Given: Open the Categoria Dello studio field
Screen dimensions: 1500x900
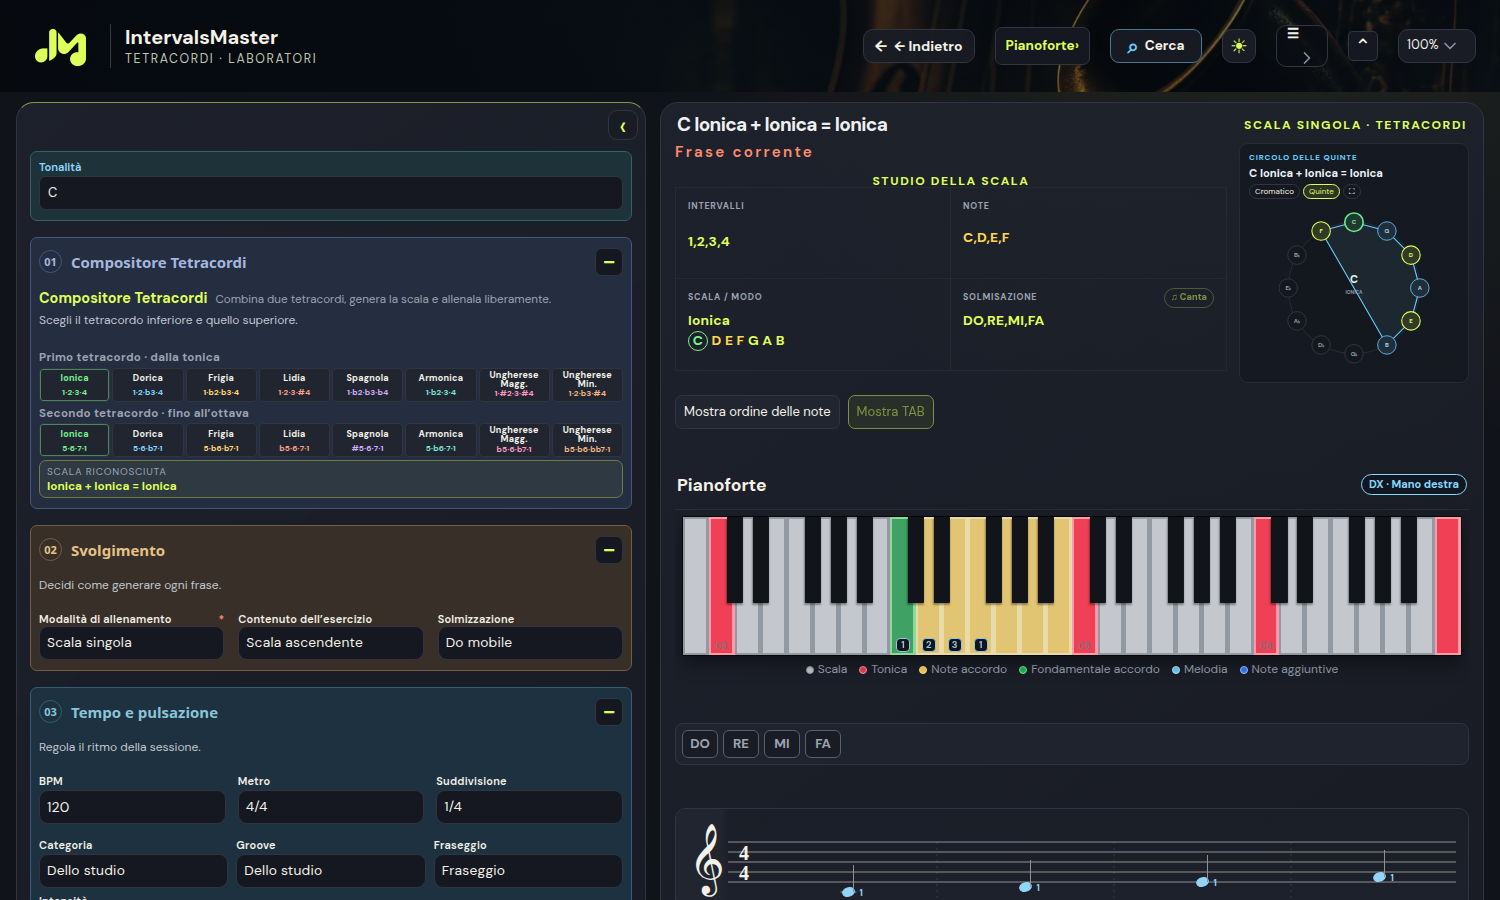Looking at the screenshot, I should (132, 871).
